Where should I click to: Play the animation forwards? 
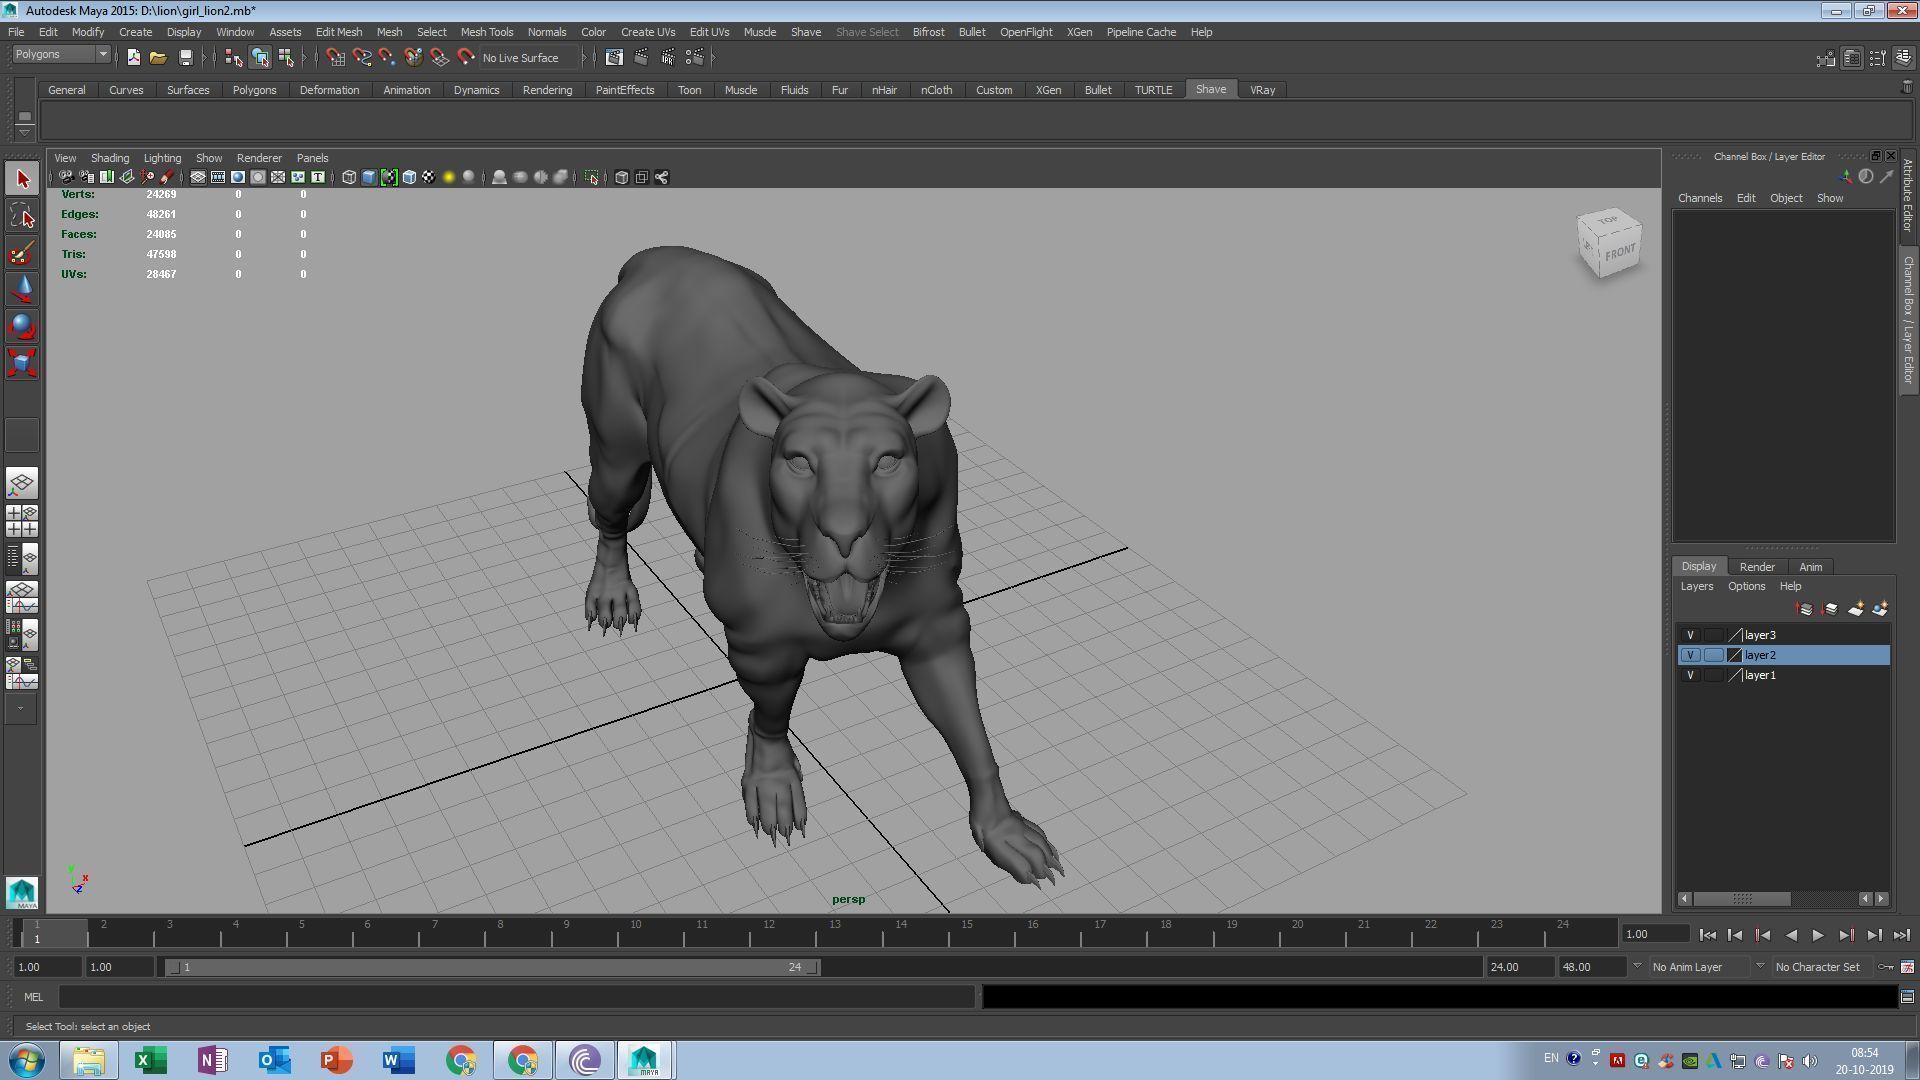1818,936
